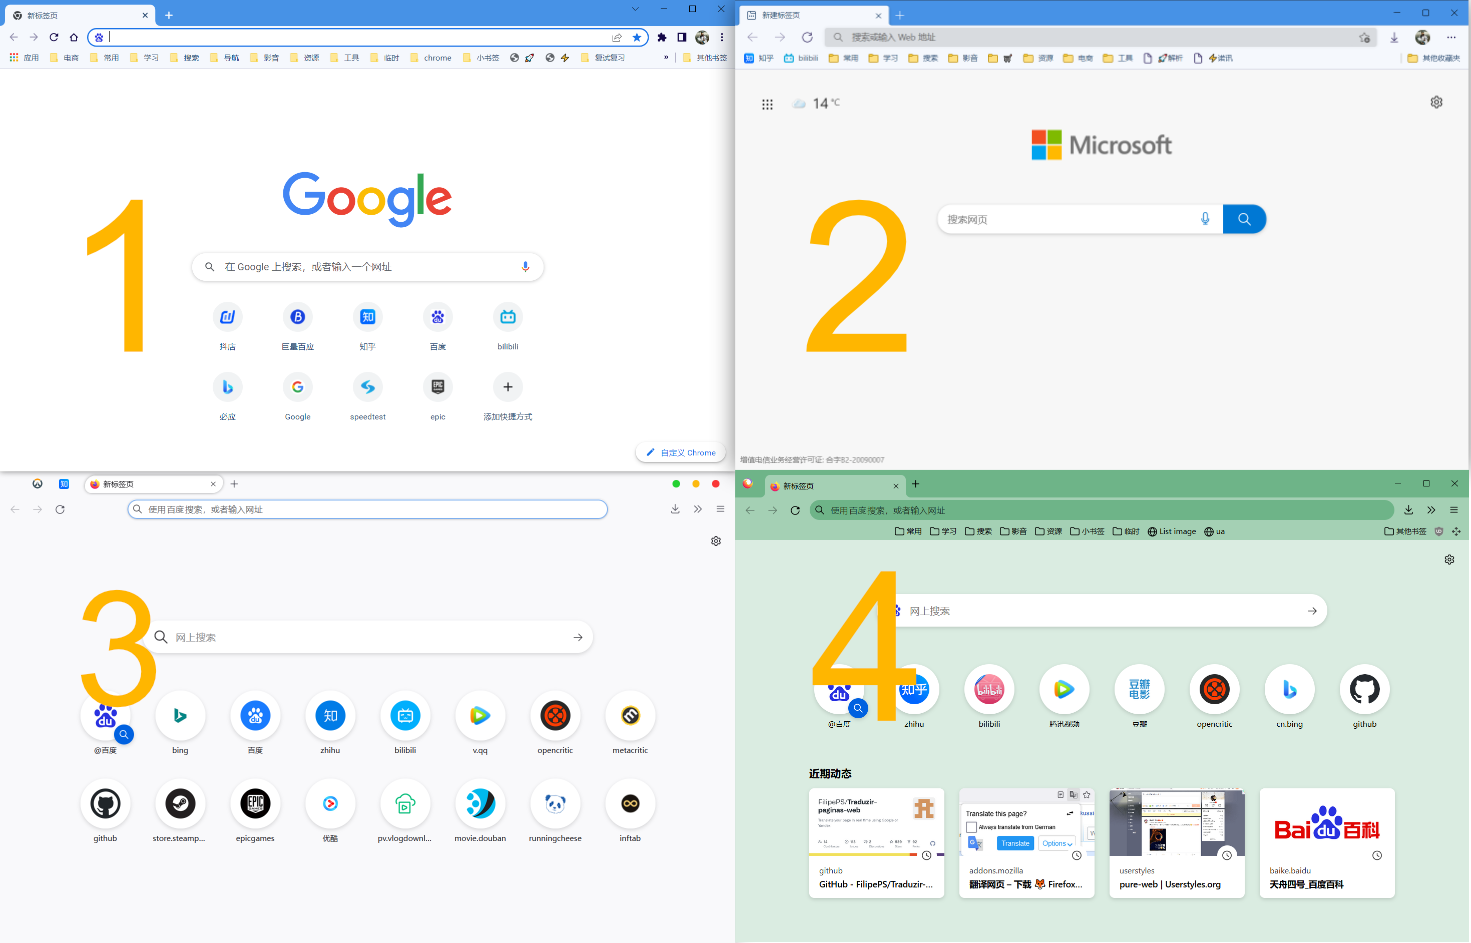
Task: Open cn.bing tile in green Firefox window
Action: point(1289,696)
